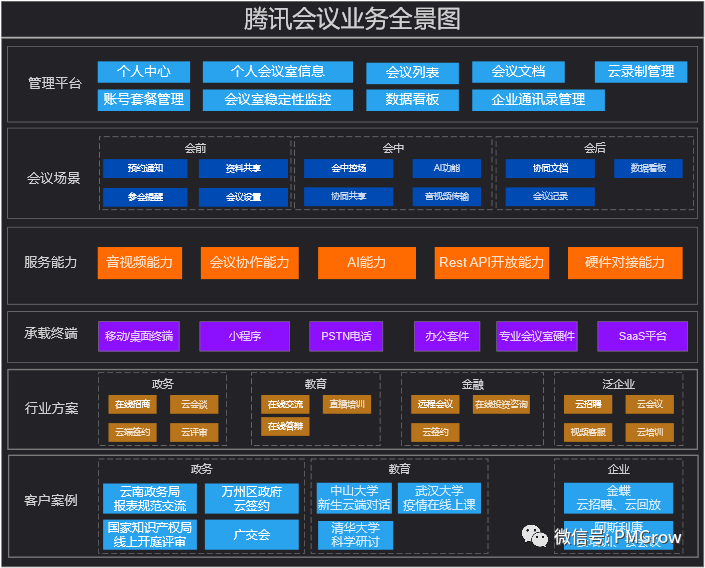Click the 直播培训 box
The image size is (705, 568).
pyautogui.click(x=347, y=405)
